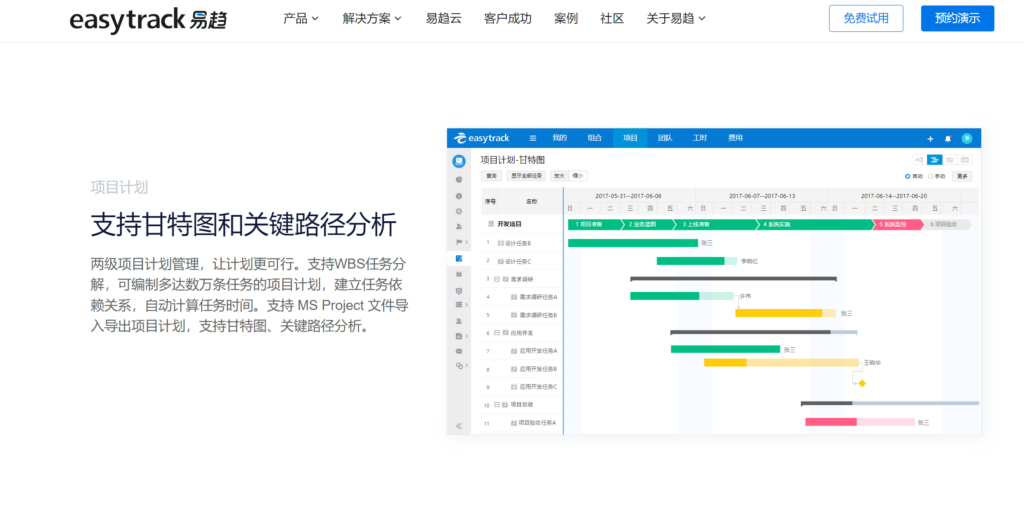Switch to the network diagram view icon
This screenshot has height=508, width=1024.
point(919,160)
